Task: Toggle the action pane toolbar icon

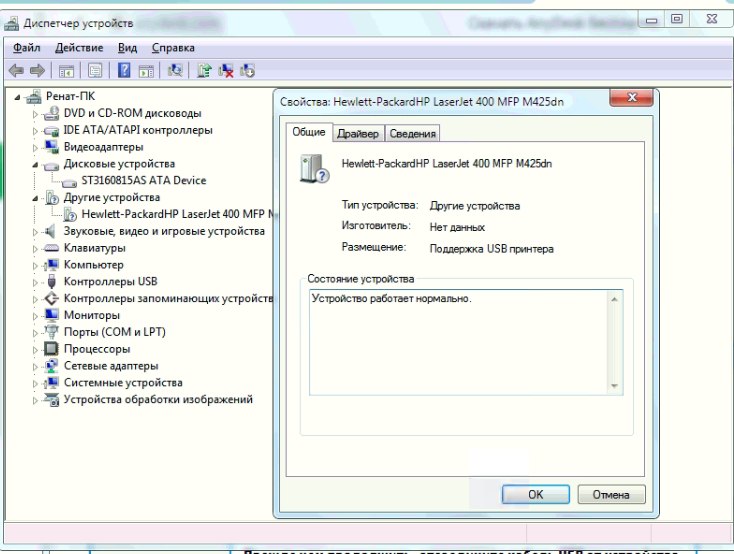Action: point(146,71)
